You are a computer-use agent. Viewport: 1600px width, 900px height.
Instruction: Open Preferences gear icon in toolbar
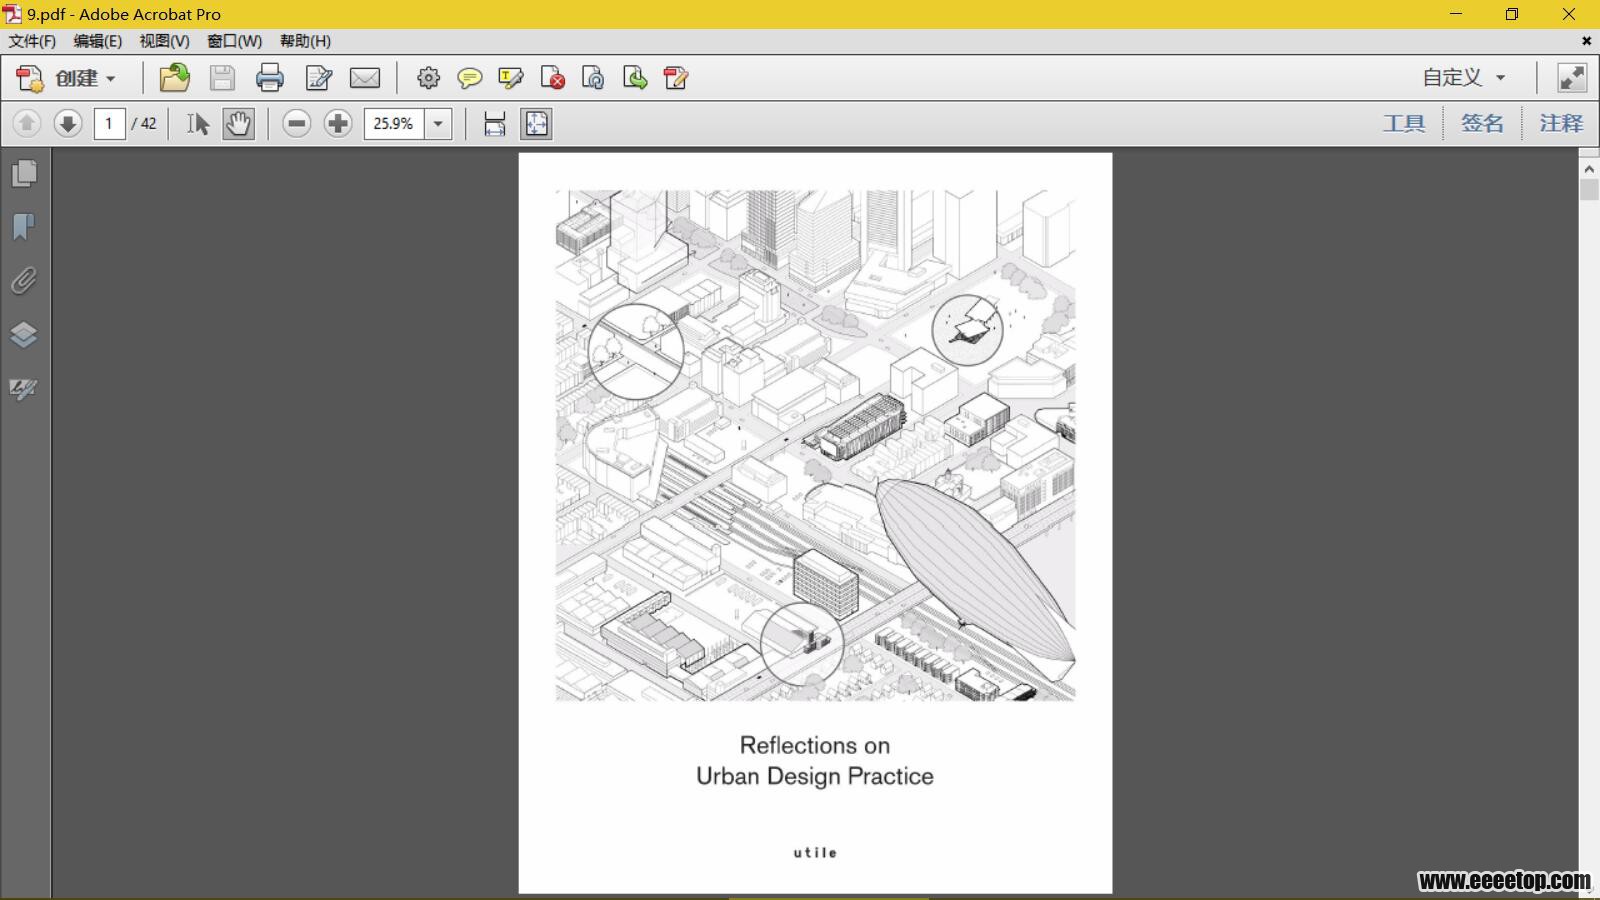tap(428, 78)
